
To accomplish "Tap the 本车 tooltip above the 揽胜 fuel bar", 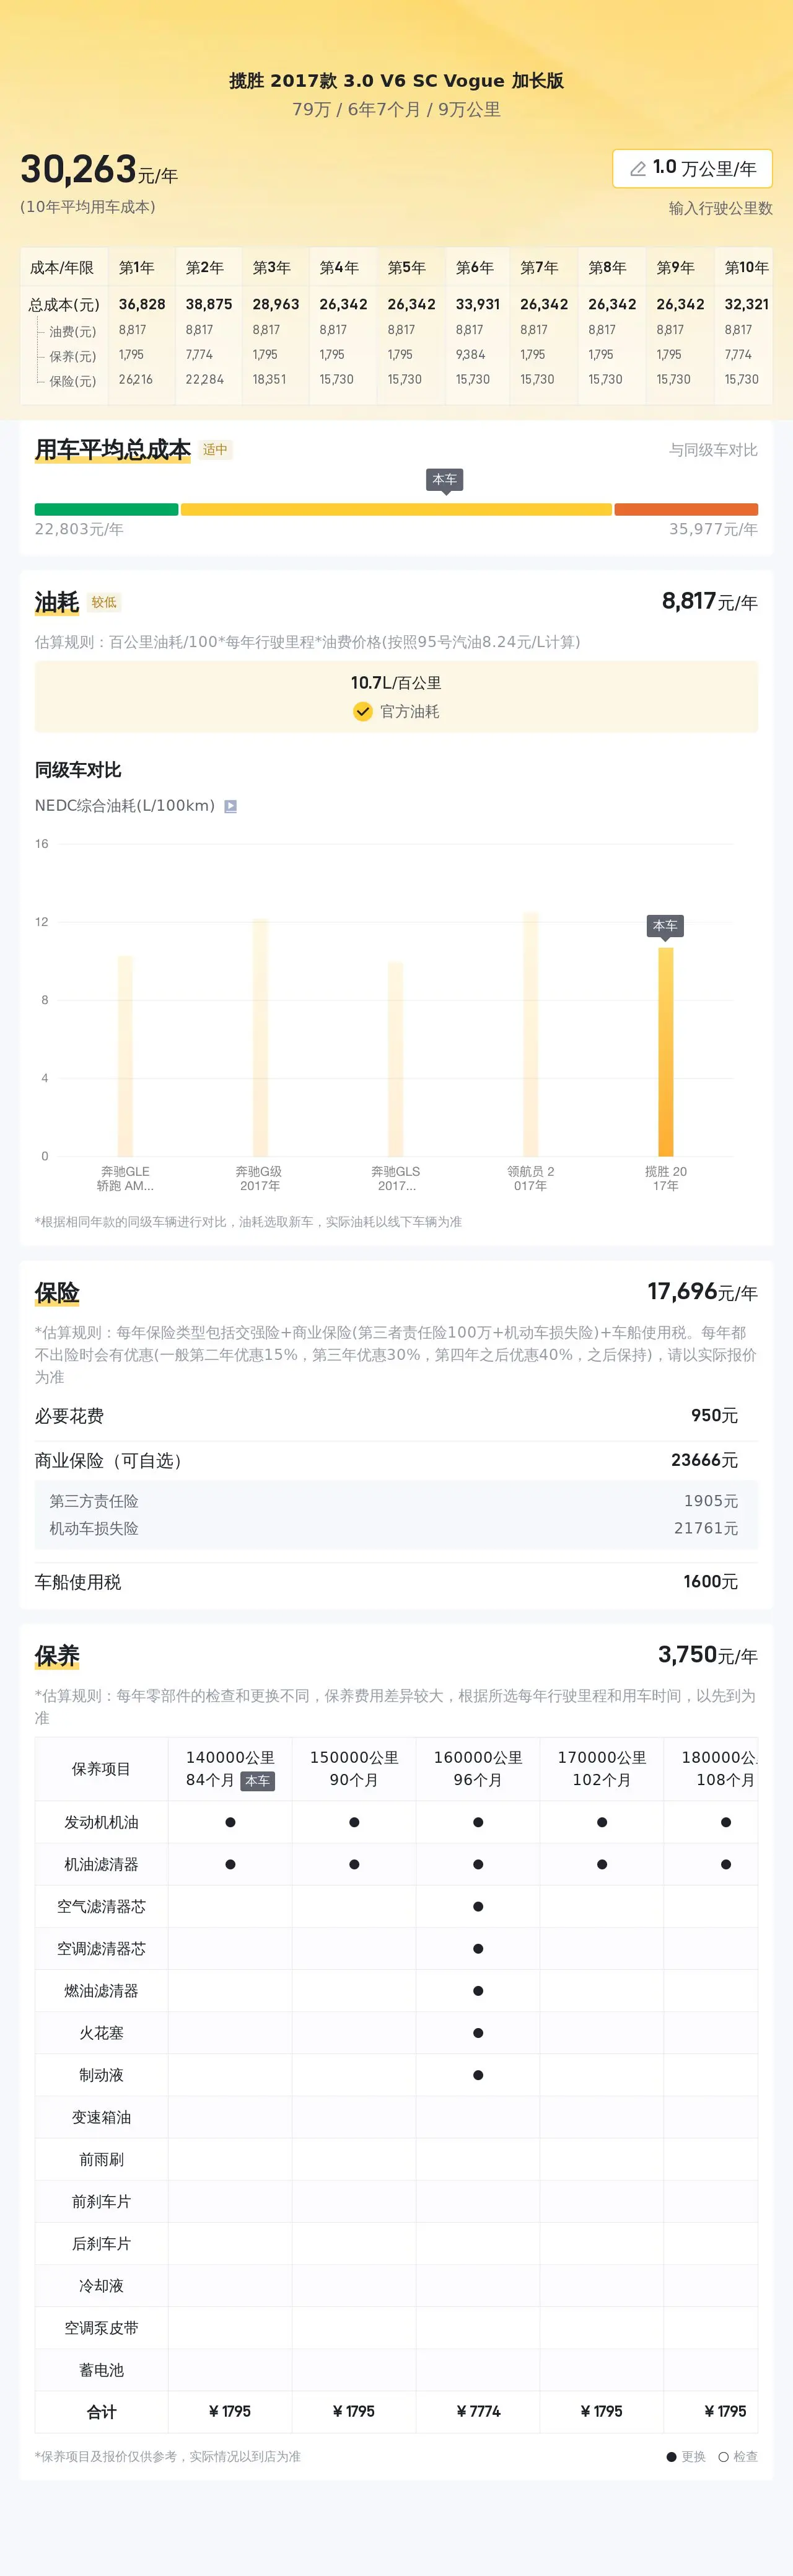I will tap(665, 927).
